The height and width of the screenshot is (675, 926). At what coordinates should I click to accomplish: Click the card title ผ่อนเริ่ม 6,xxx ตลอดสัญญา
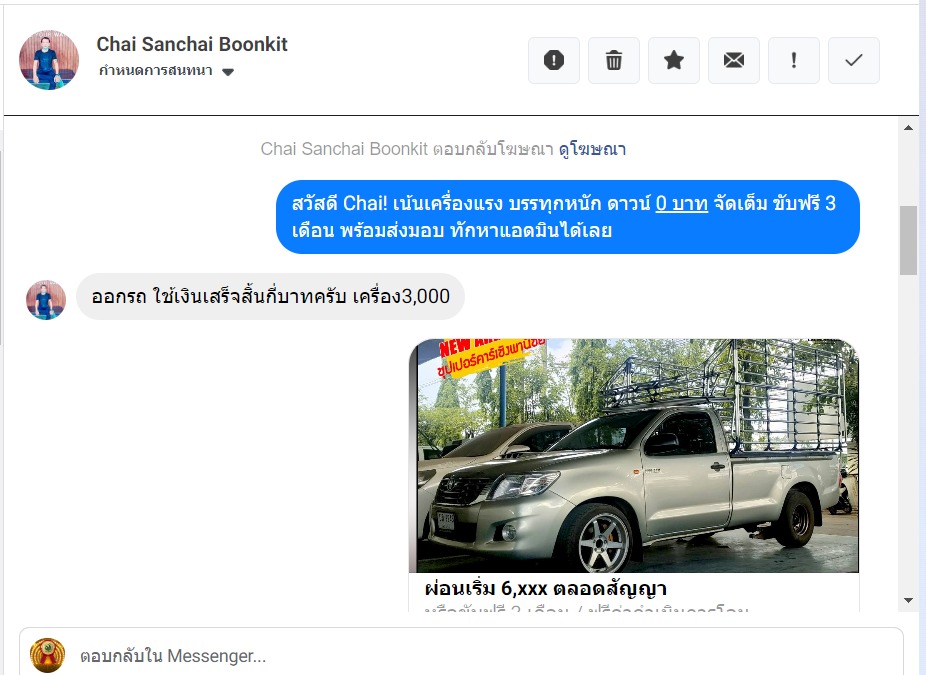[546, 588]
